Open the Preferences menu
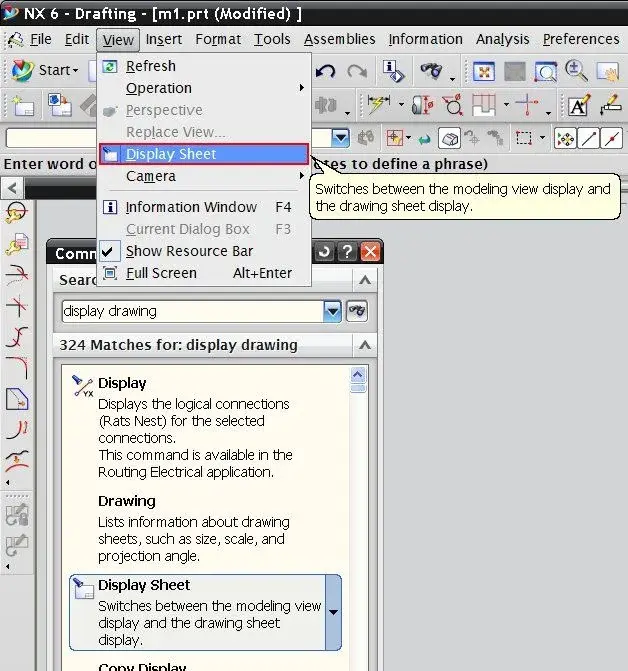The image size is (628, 671). (x=580, y=39)
